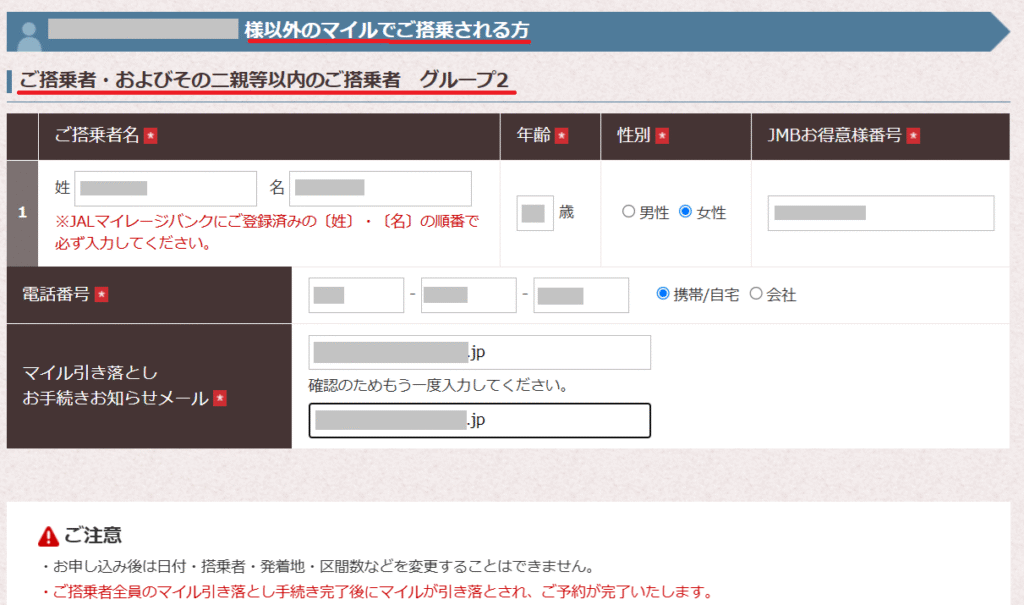
Task: Focus the 名 given name input field
Action: (380, 188)
